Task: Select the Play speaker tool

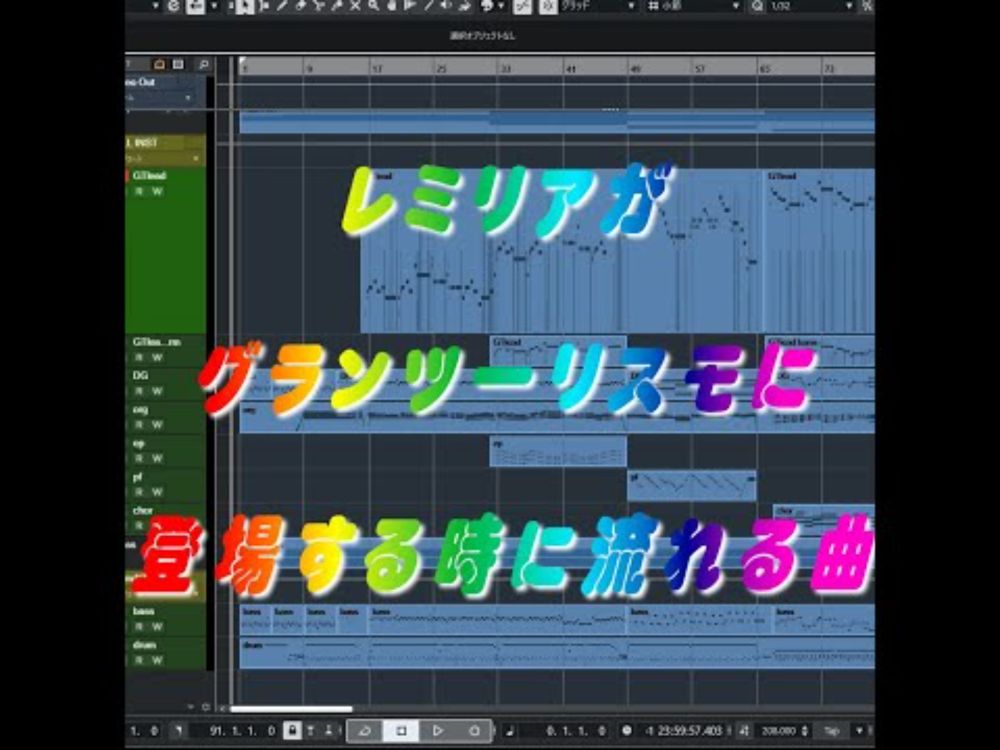Action: (x=447, y=6)
